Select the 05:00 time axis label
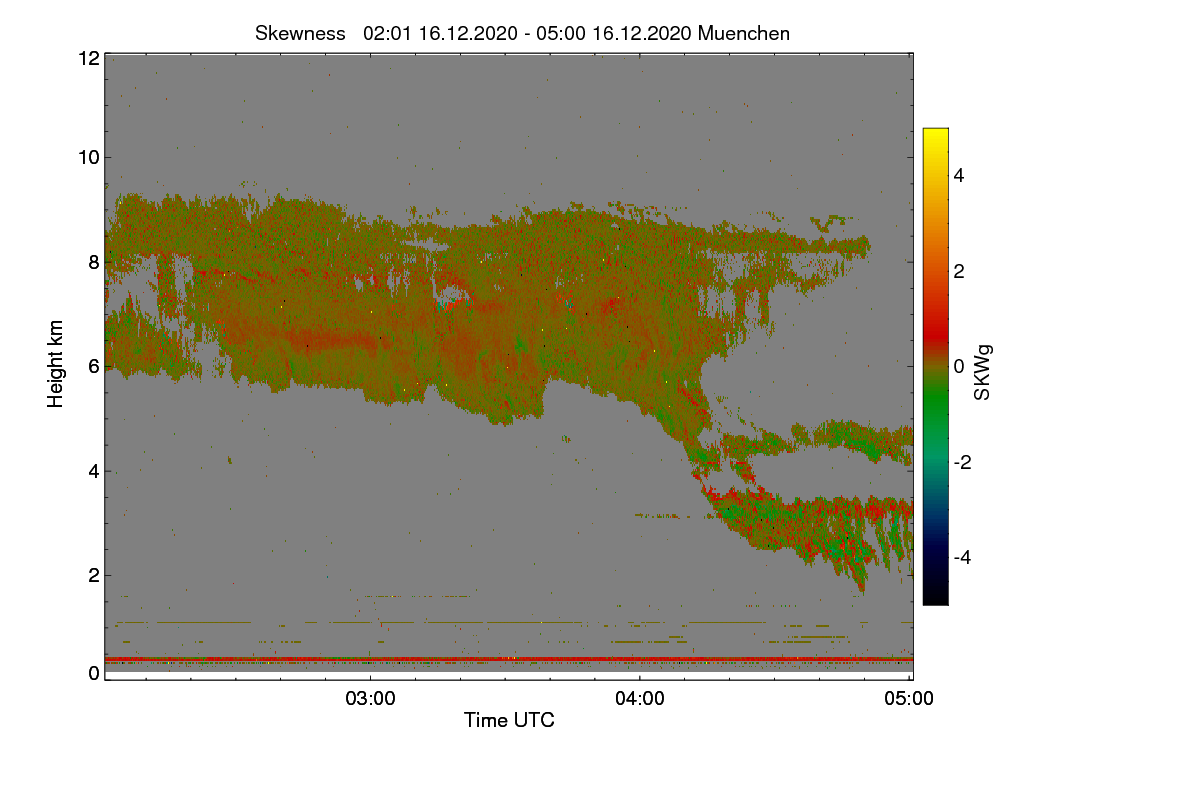 [910, 698]
